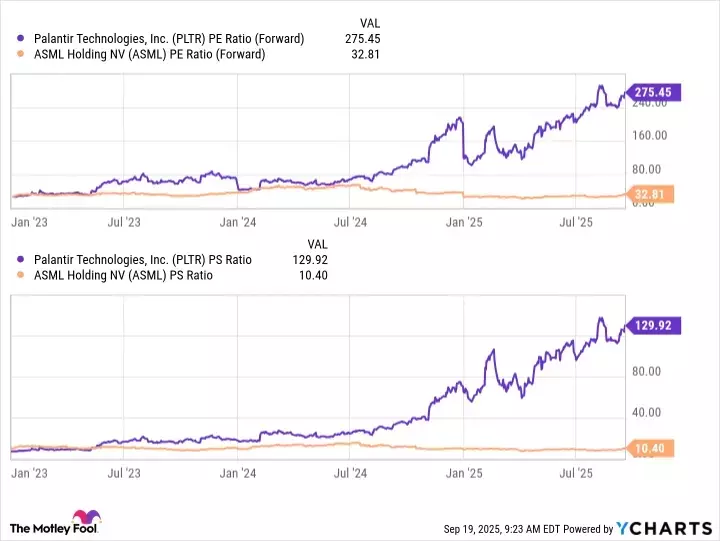Click the VAL header above the PE ratio legend
720x541 pixels.
(370, 22)
